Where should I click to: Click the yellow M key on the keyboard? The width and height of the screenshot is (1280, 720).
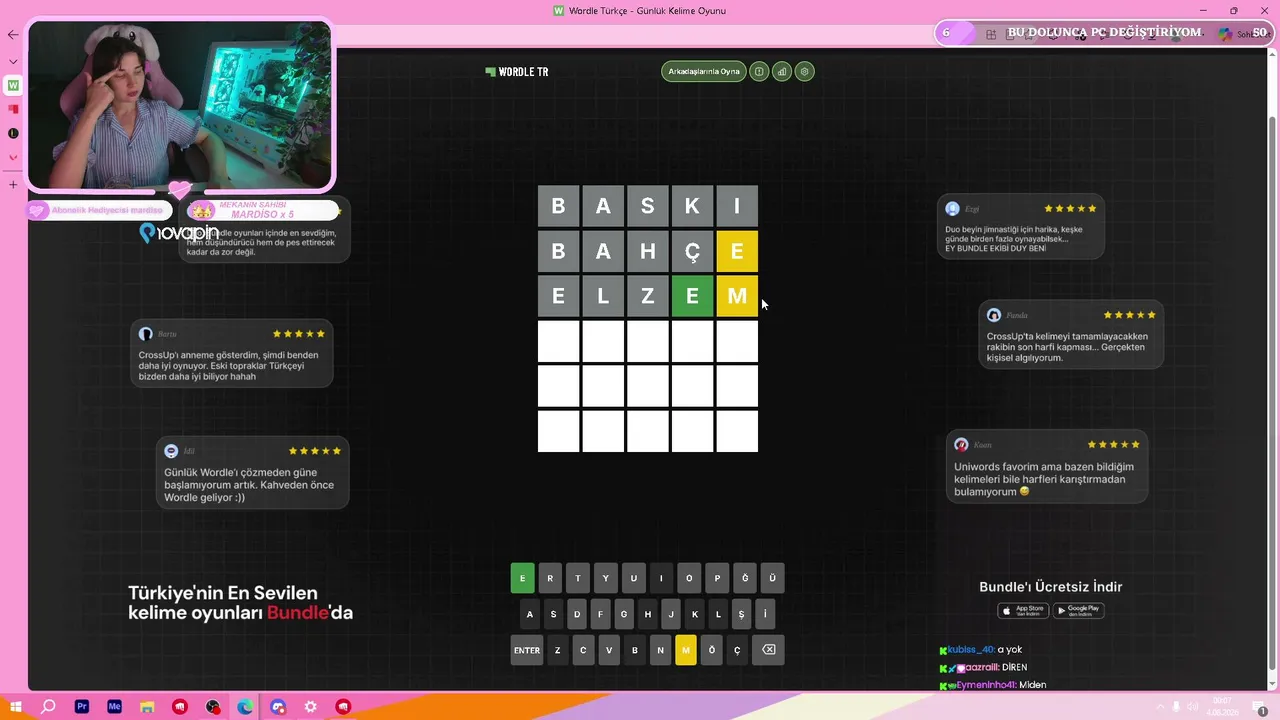tap(685, 650)
